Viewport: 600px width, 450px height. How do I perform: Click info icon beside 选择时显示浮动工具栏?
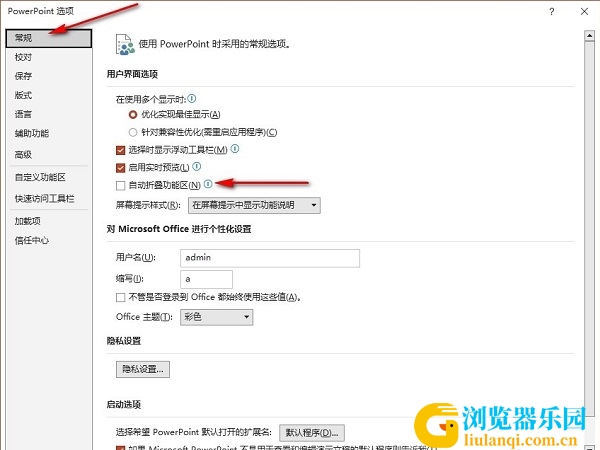[x=235, y=148]
